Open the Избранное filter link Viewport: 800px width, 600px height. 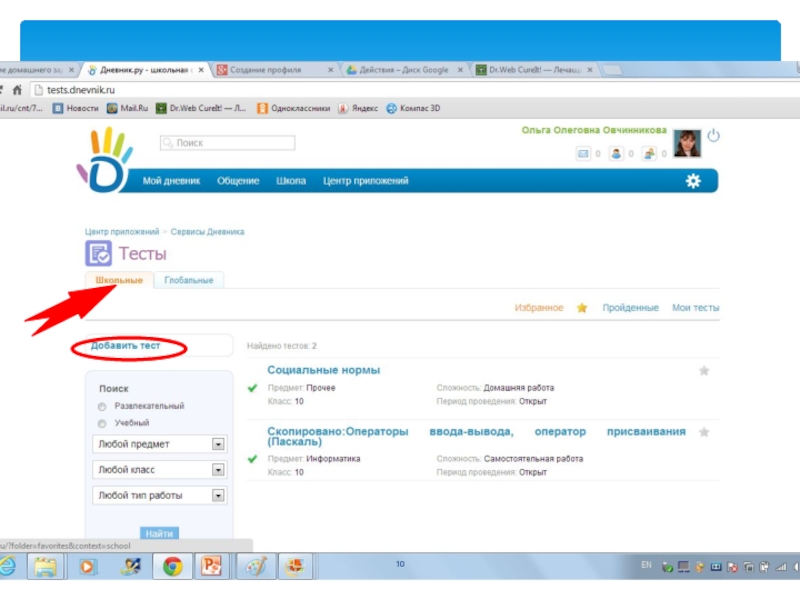[x=539, y=308]
